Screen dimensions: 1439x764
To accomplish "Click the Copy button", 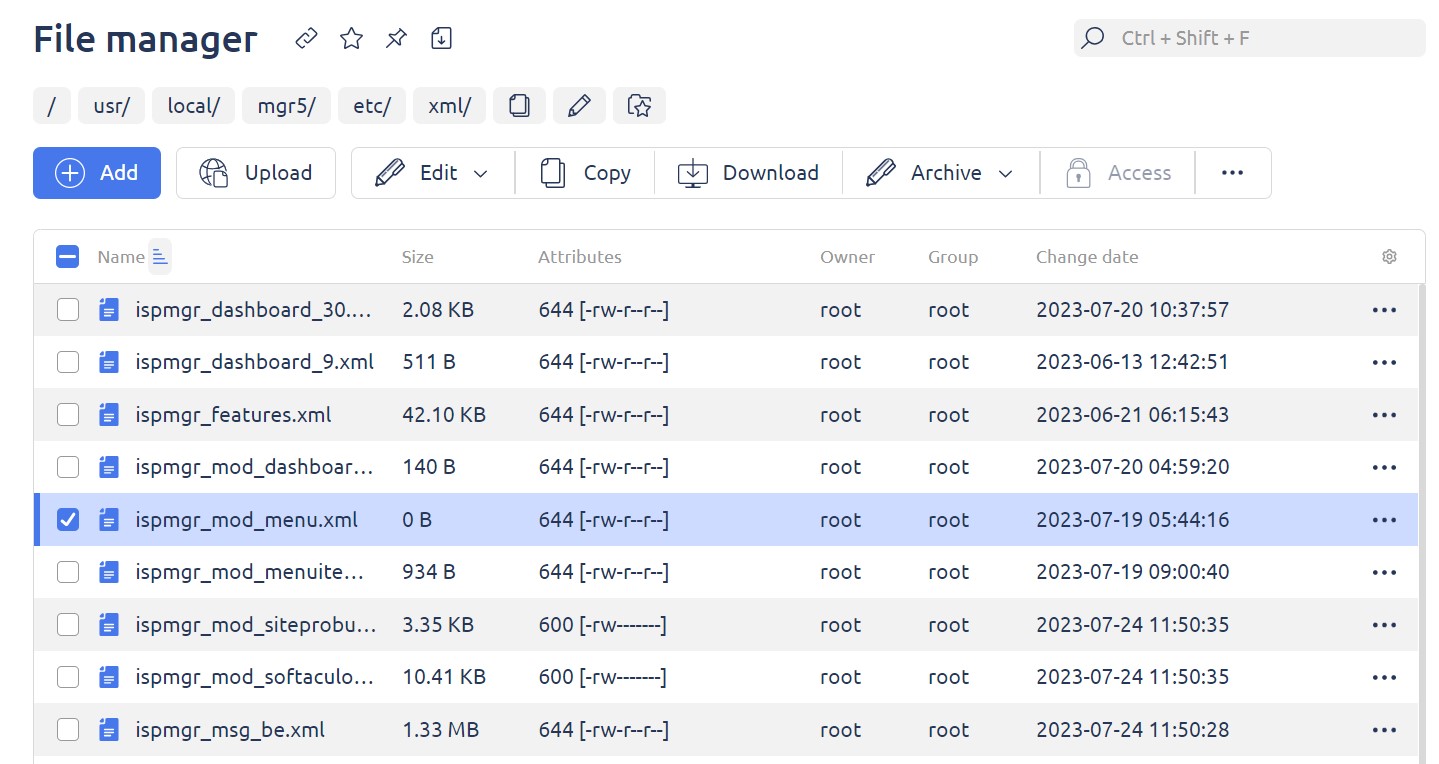I will (x=585, y=173).
